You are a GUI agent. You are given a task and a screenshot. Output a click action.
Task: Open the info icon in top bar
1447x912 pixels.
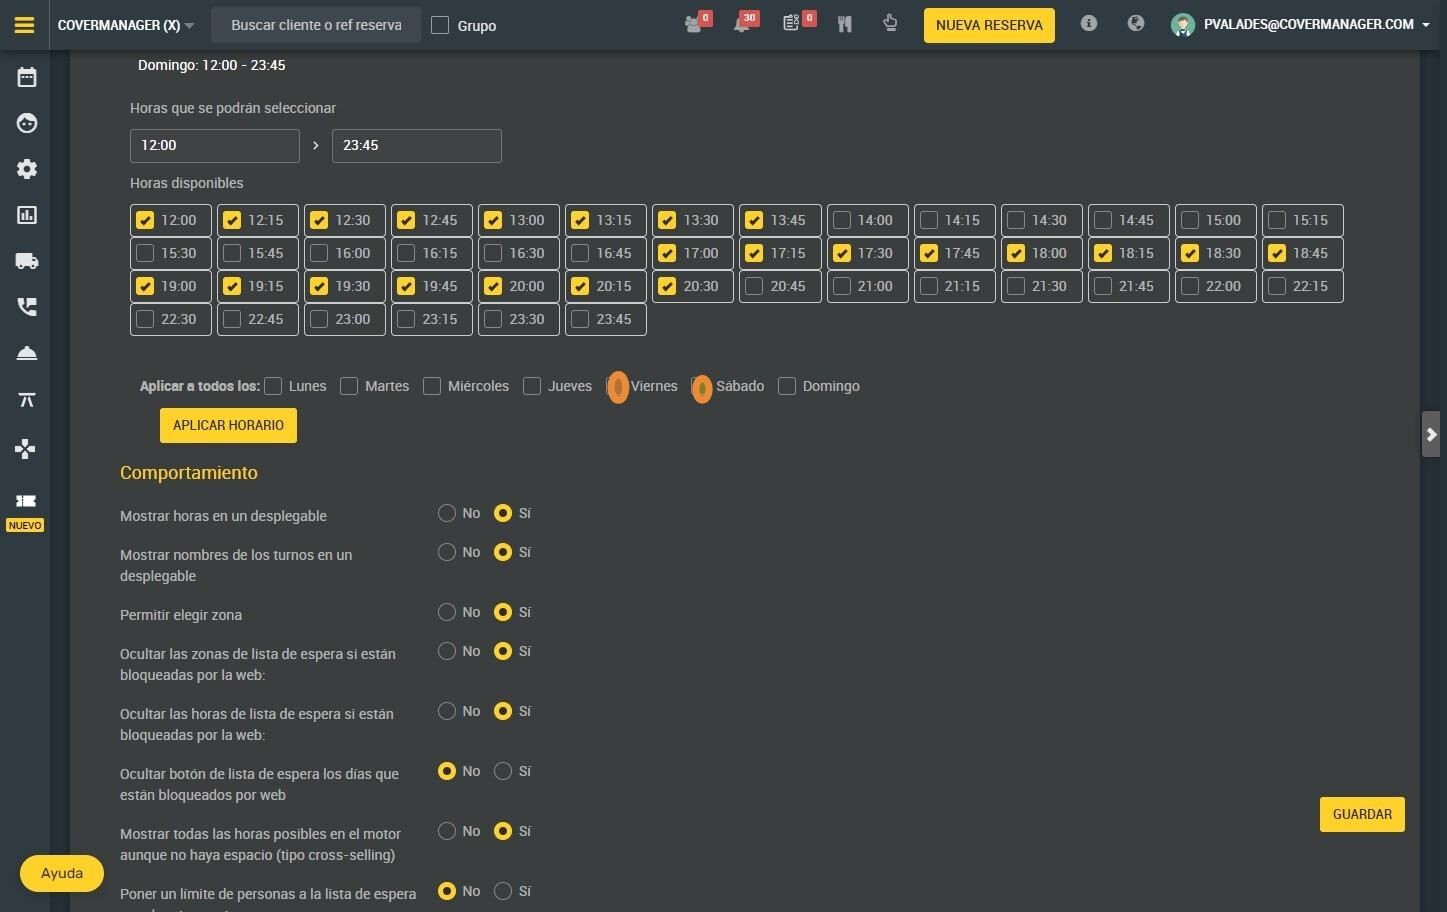point(1089,23)
